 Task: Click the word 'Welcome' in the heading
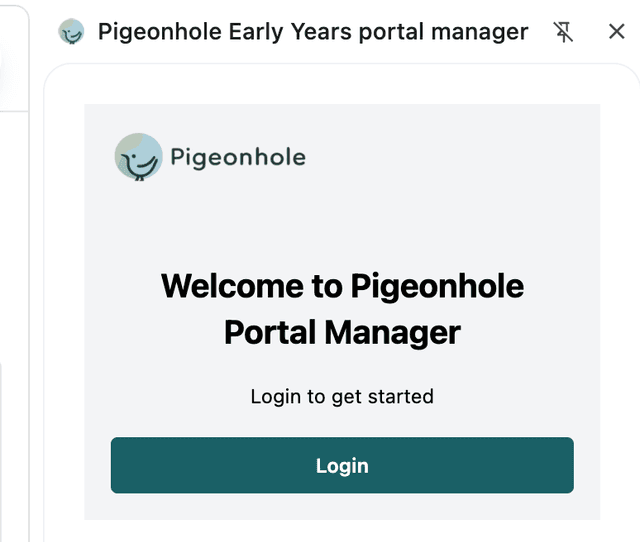pyautogui.click(x=232, y=286)
